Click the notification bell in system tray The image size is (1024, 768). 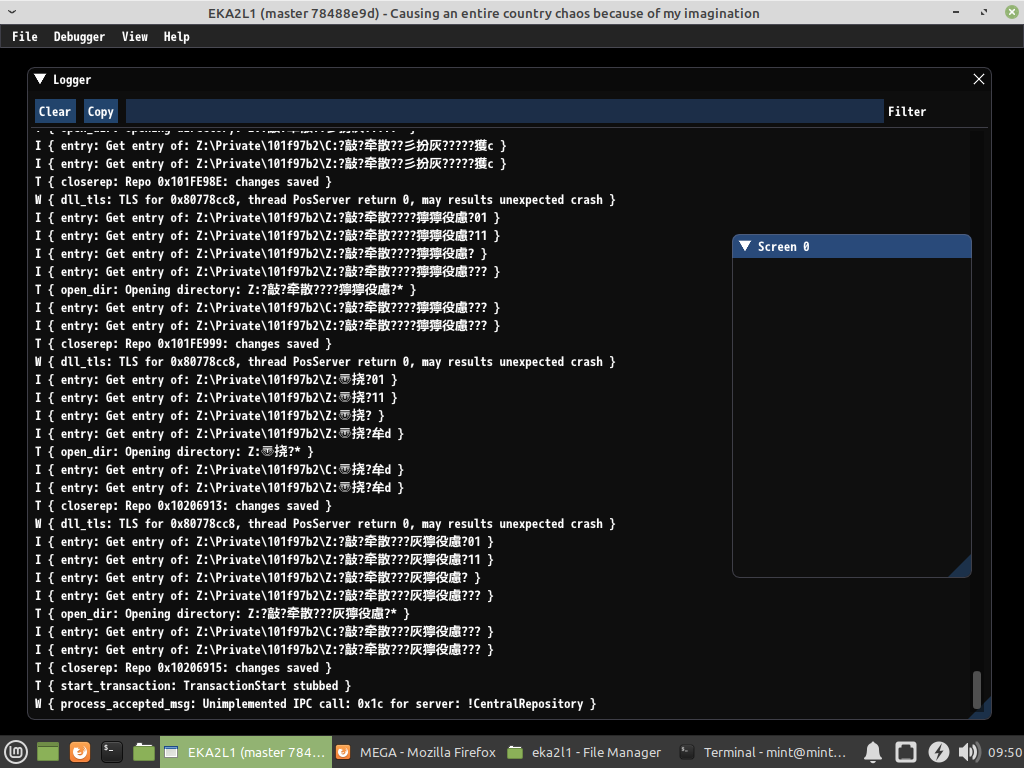pyautogui.click(x=871, y=751)
